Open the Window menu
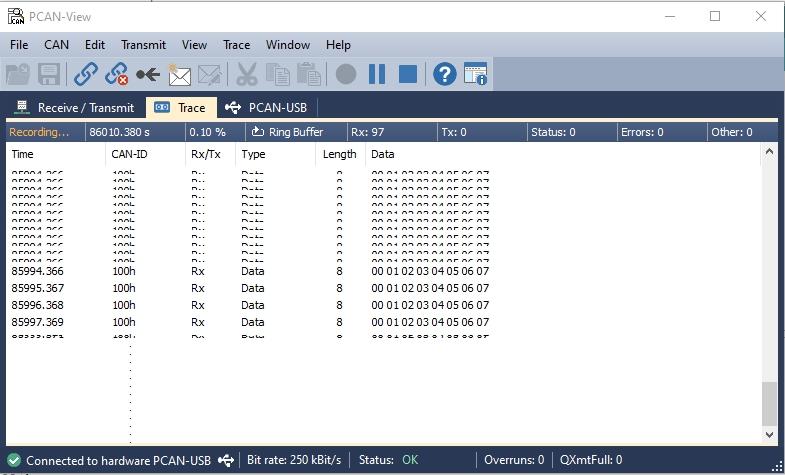The image size is (785, 475). coord(288,45)
